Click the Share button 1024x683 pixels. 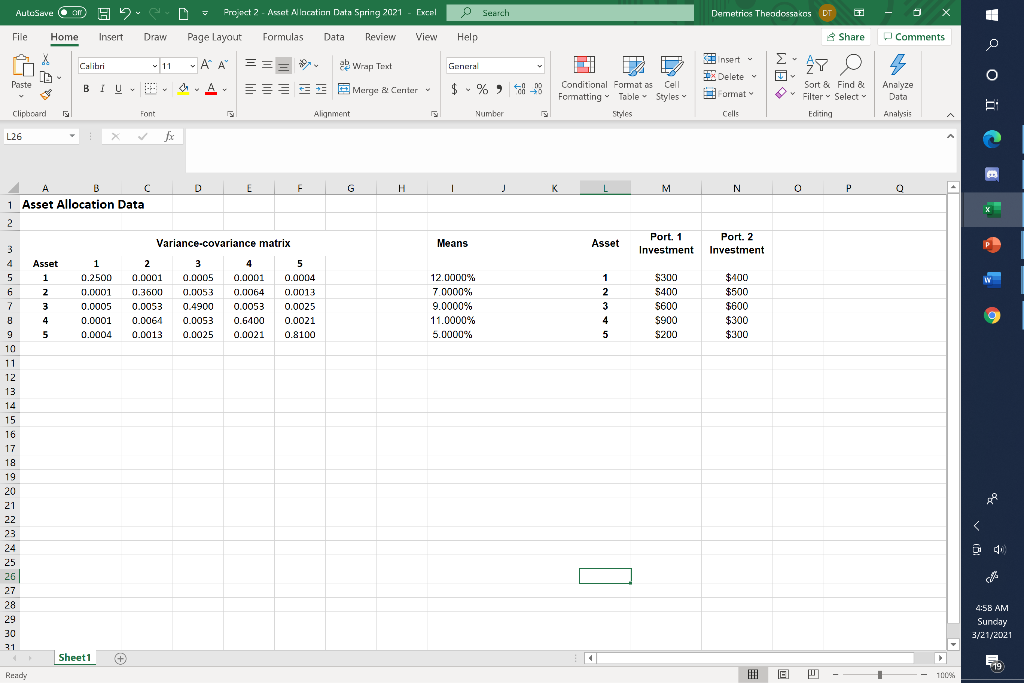(846, 37)
